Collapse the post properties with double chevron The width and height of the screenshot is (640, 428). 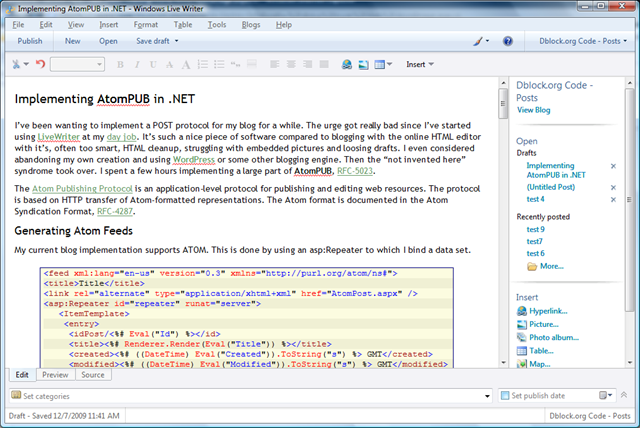[x=624, y=395]
